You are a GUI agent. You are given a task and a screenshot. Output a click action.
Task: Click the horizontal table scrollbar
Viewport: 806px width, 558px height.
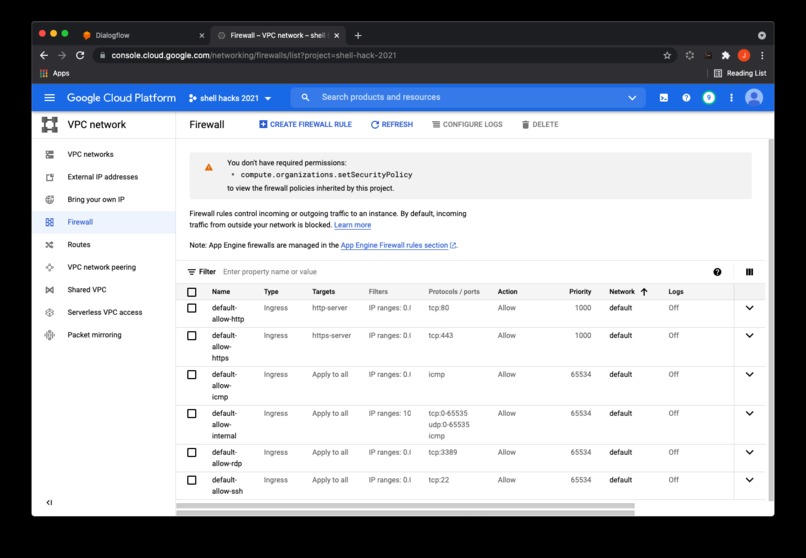pos(405,506)
